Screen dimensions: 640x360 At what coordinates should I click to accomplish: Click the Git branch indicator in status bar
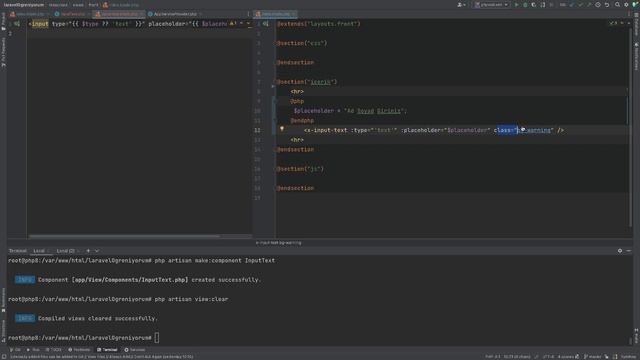point(592,357)
